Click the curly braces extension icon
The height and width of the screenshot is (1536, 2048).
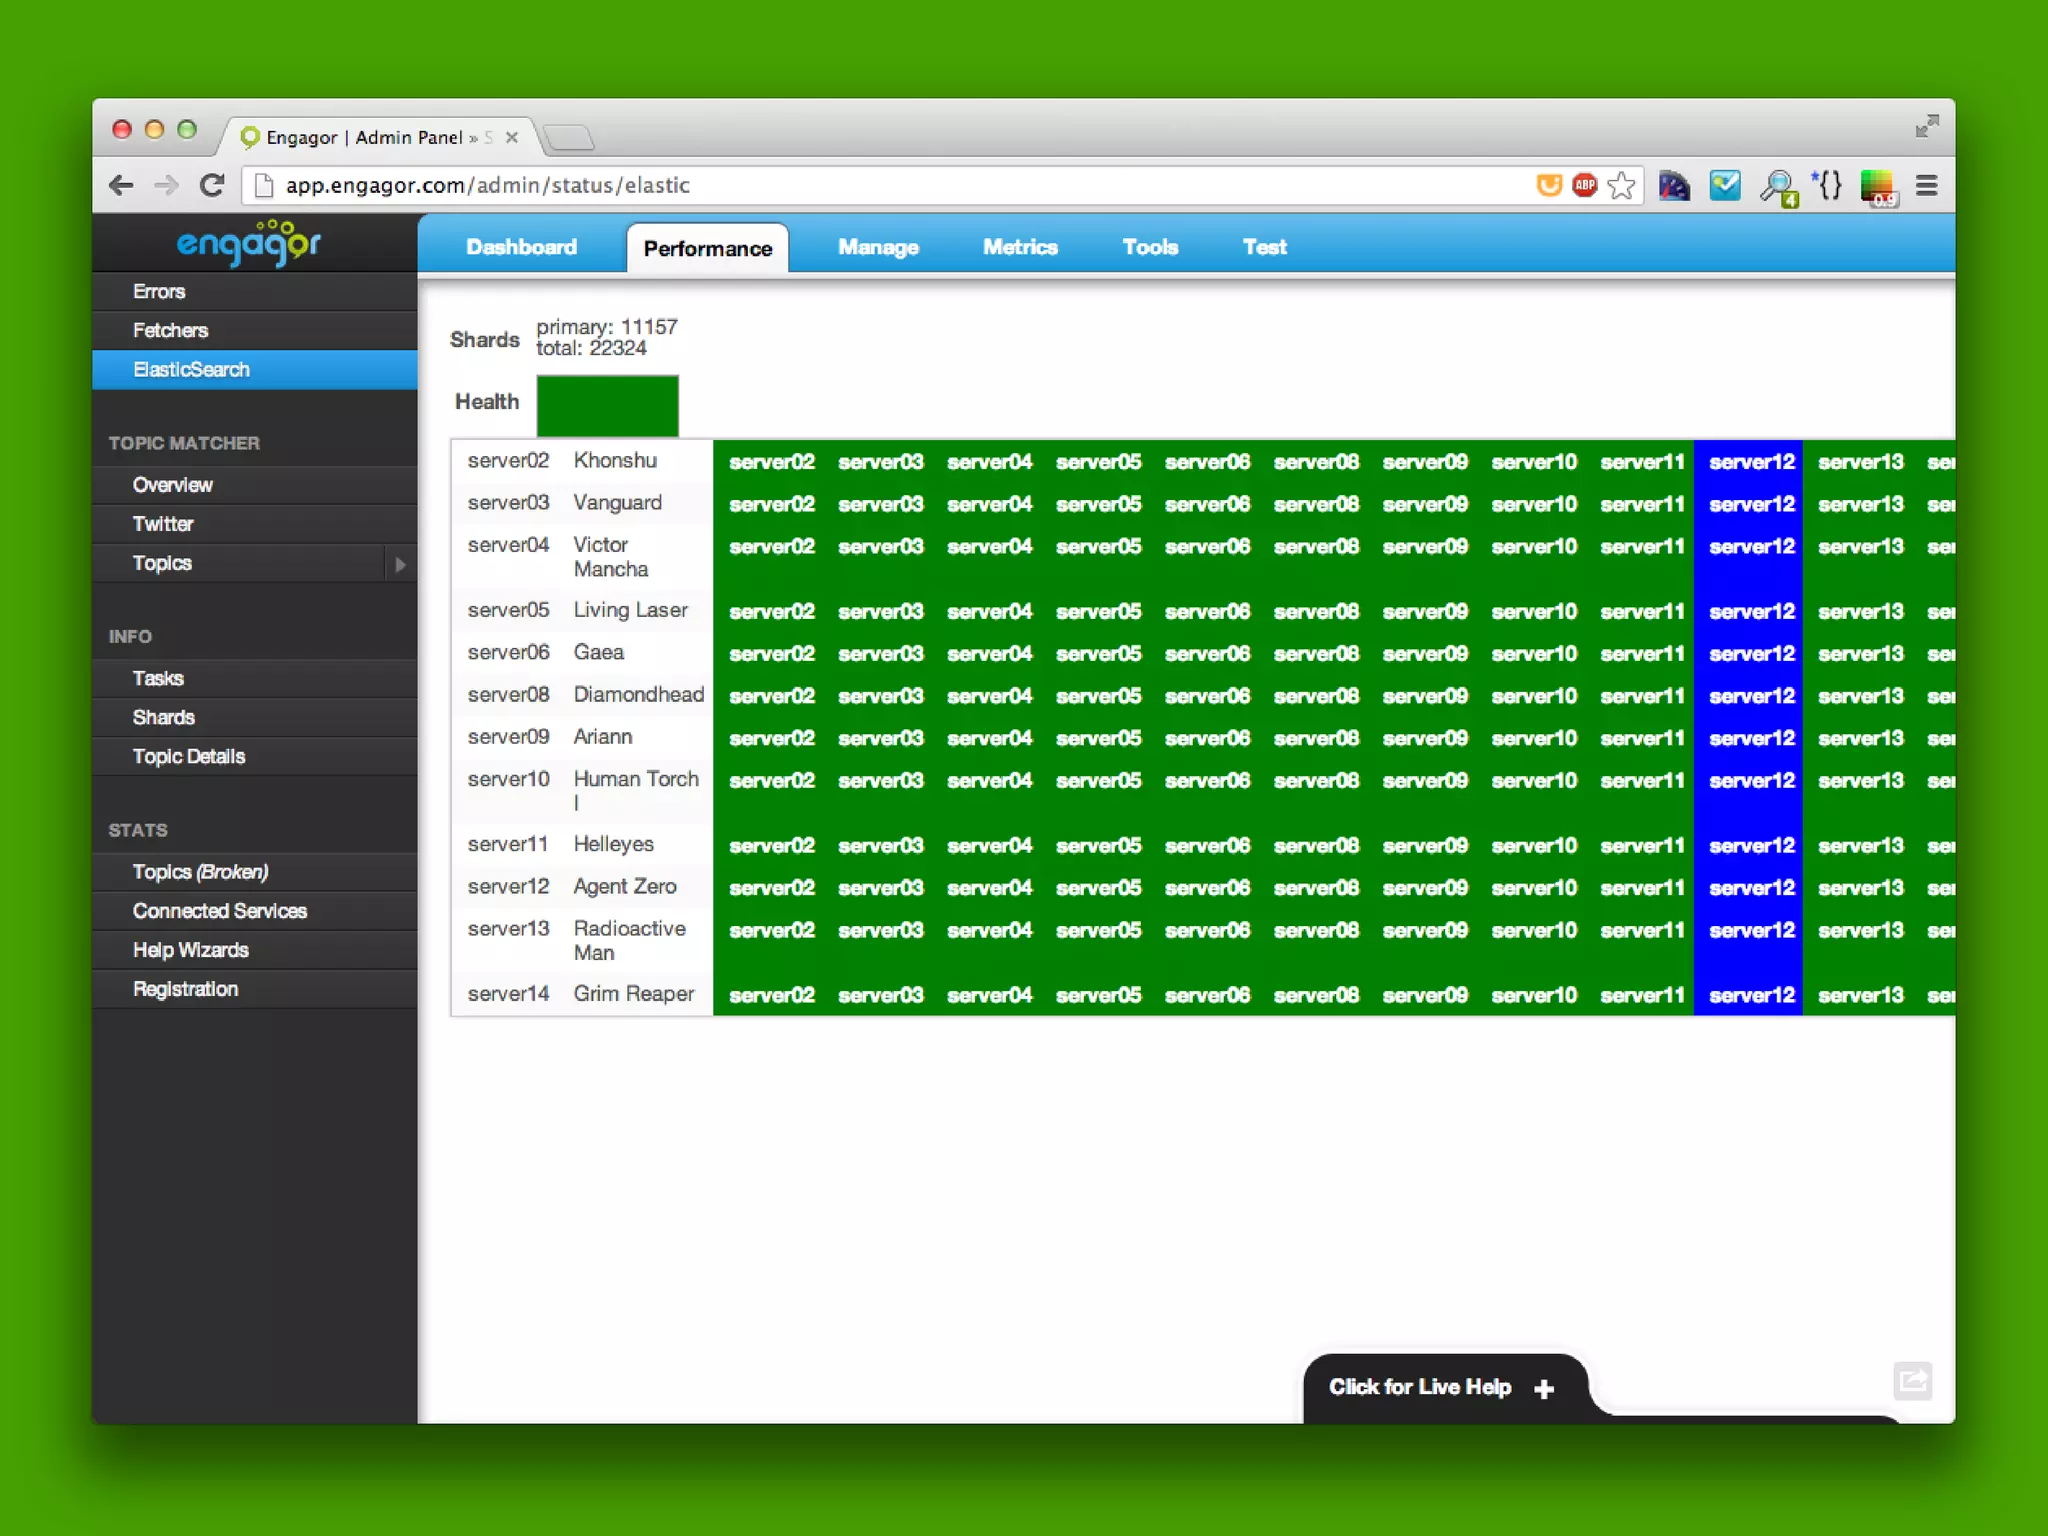point(1829,186)
